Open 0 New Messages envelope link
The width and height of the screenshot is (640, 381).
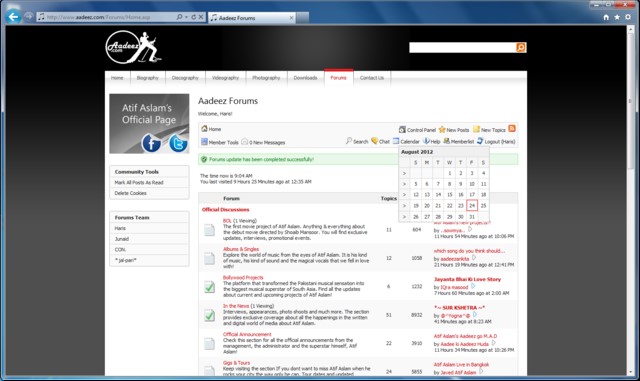263,142
